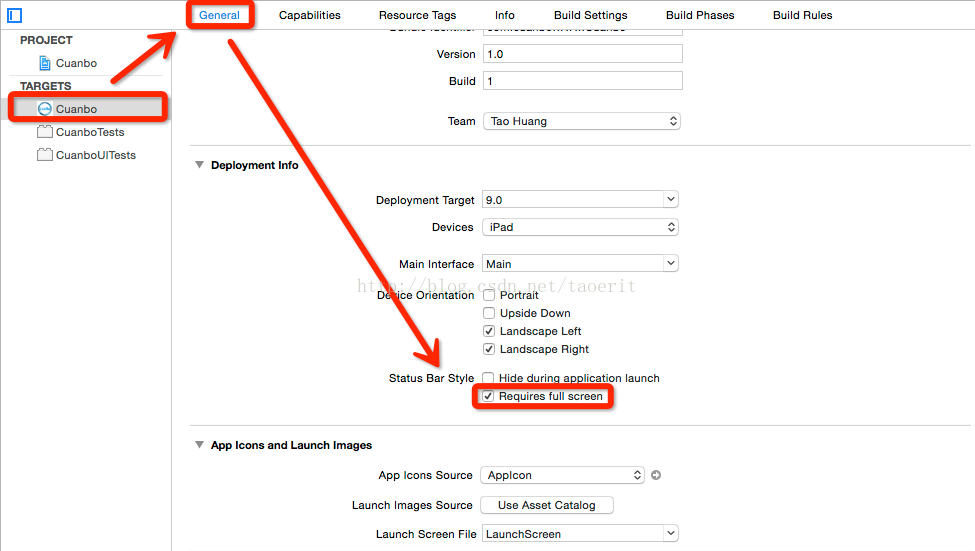975x551 pixels.
Task: Click the Cuanbo app target icon
Action: tap(45, 109)
